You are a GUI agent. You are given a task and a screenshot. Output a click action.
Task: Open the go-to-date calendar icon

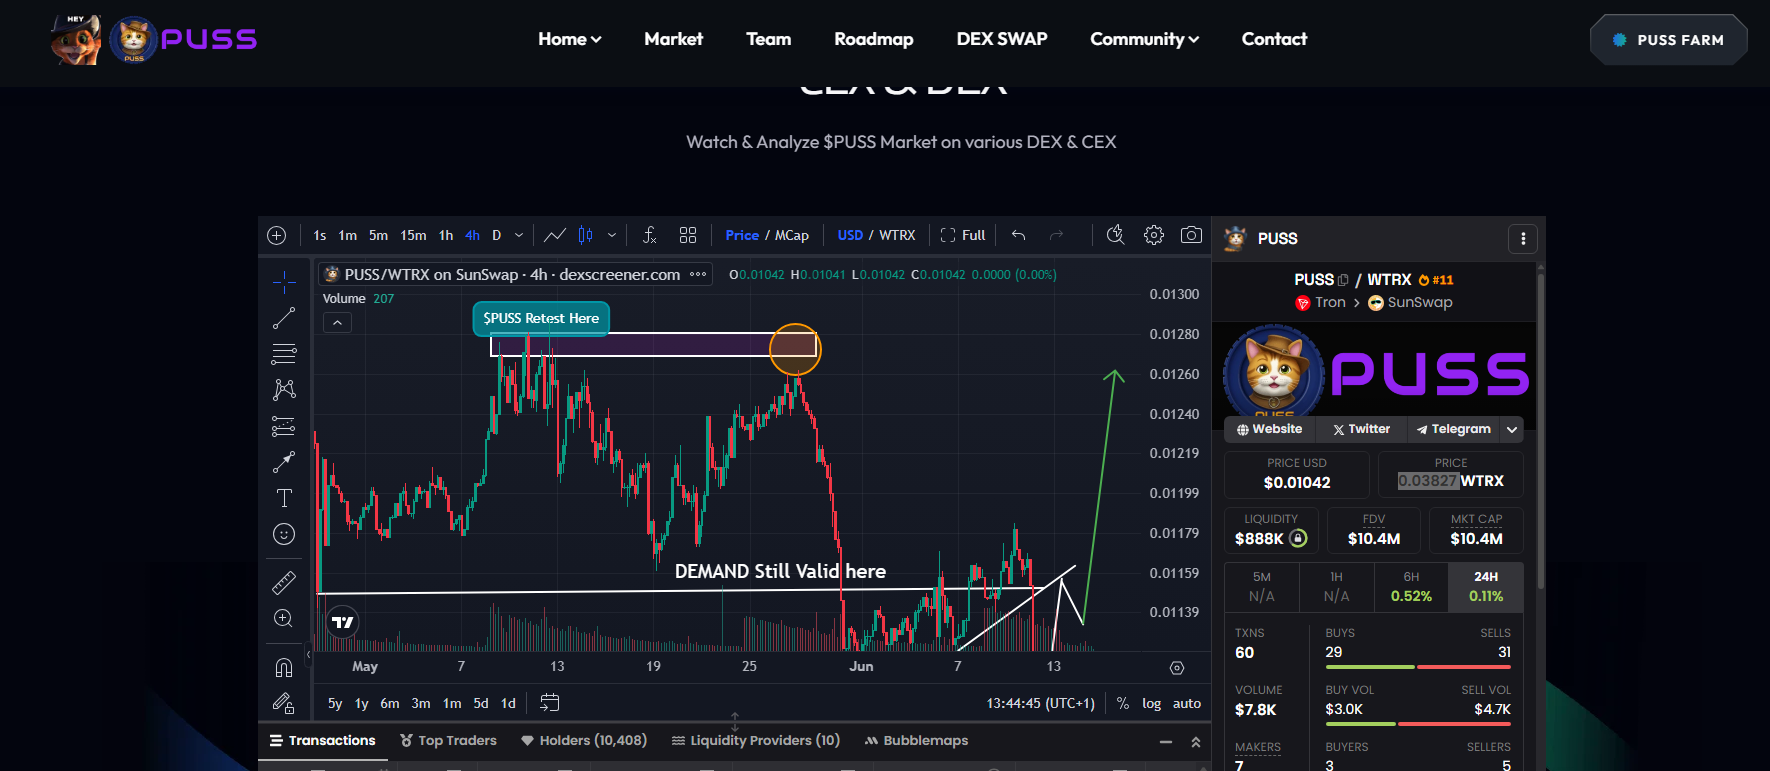(x=549, y=703)
